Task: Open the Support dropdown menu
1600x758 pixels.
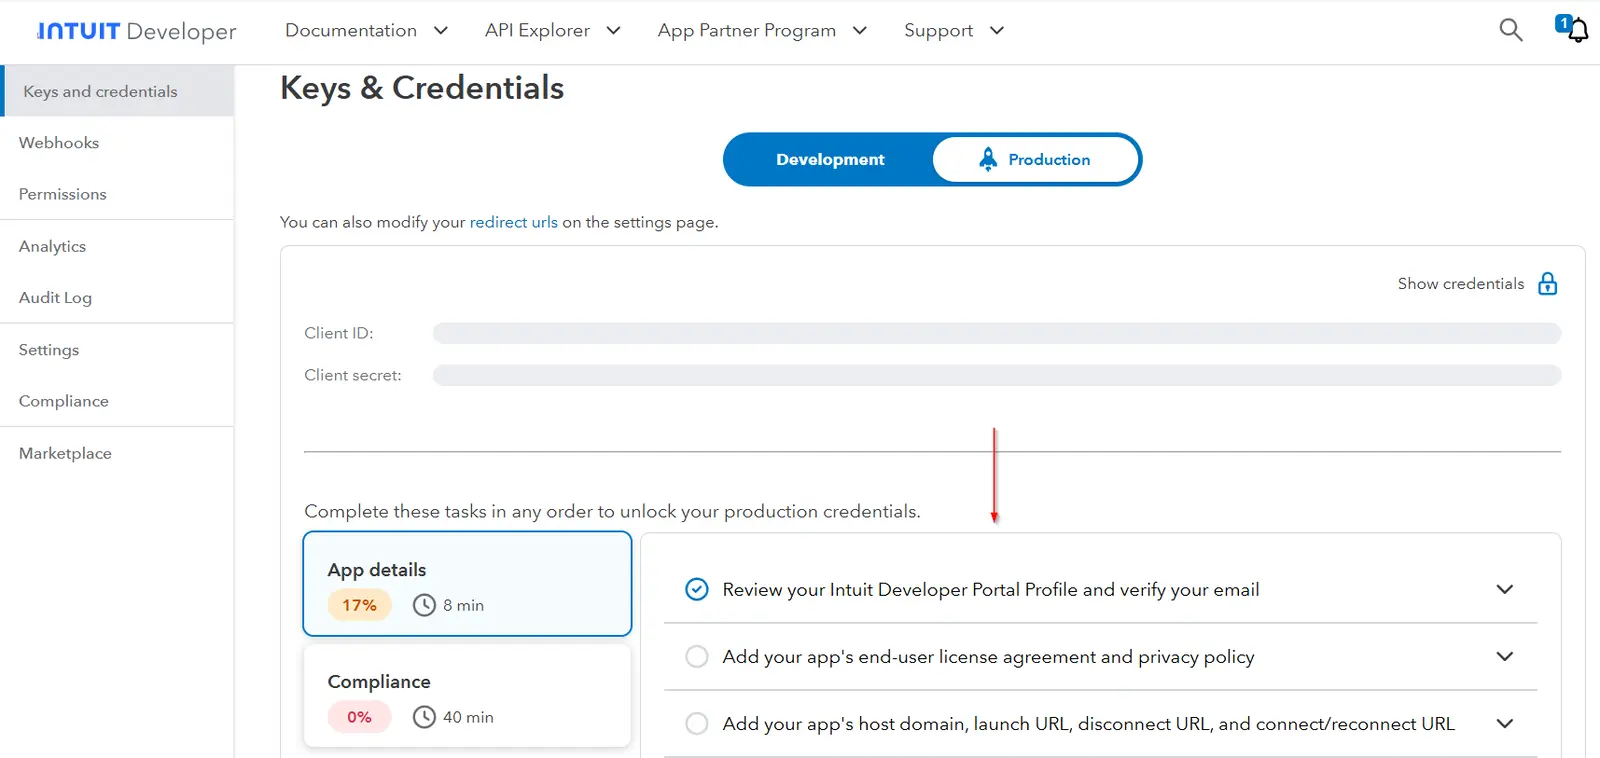Action: click(x=954, y=31)
